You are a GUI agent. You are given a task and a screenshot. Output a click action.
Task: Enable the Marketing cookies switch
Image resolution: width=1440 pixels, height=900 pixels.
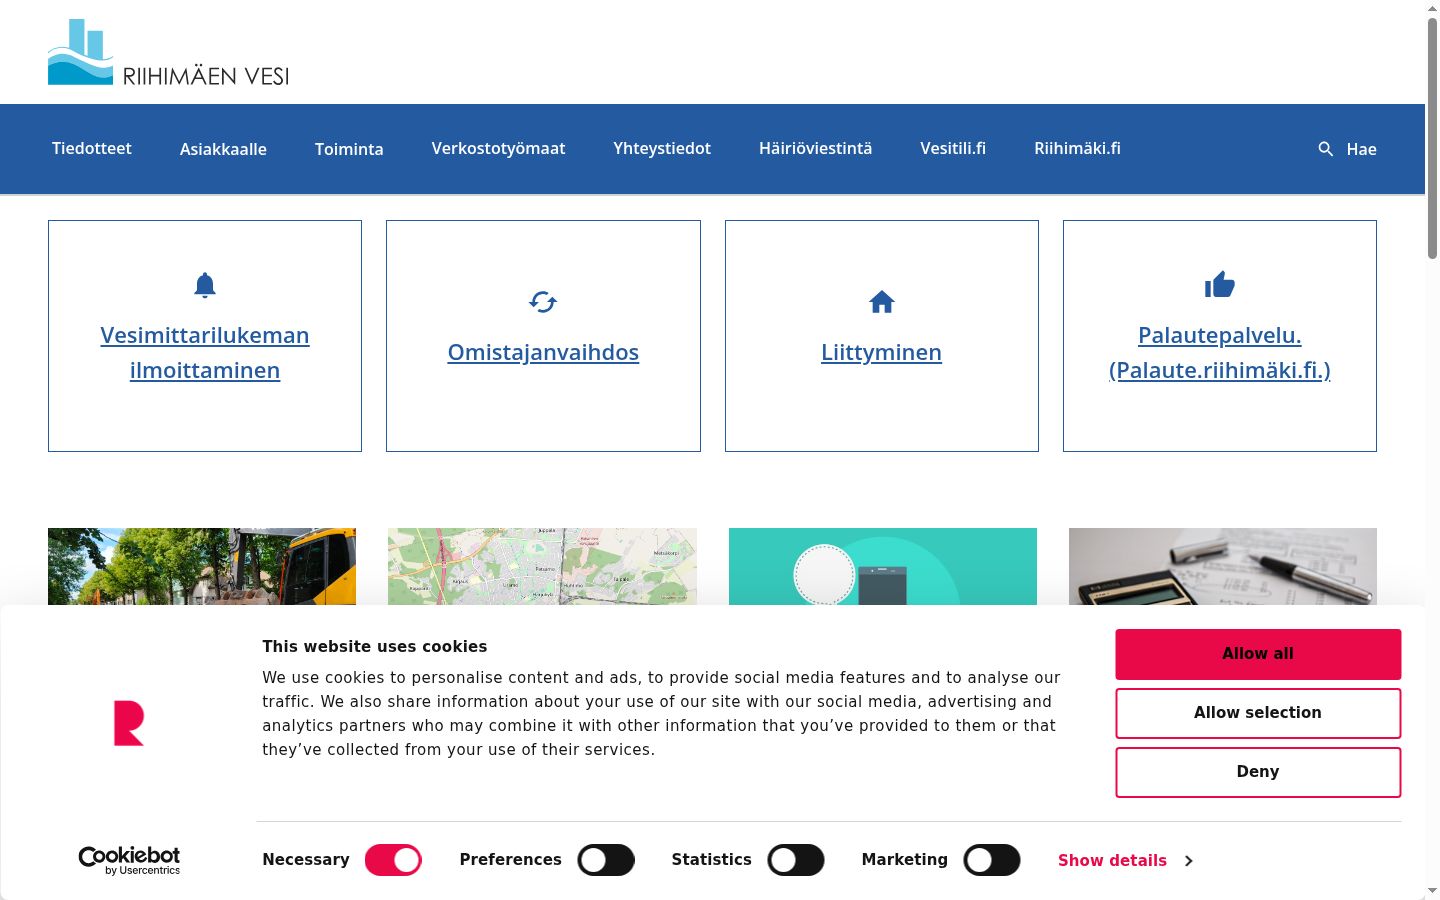(992, 860)
